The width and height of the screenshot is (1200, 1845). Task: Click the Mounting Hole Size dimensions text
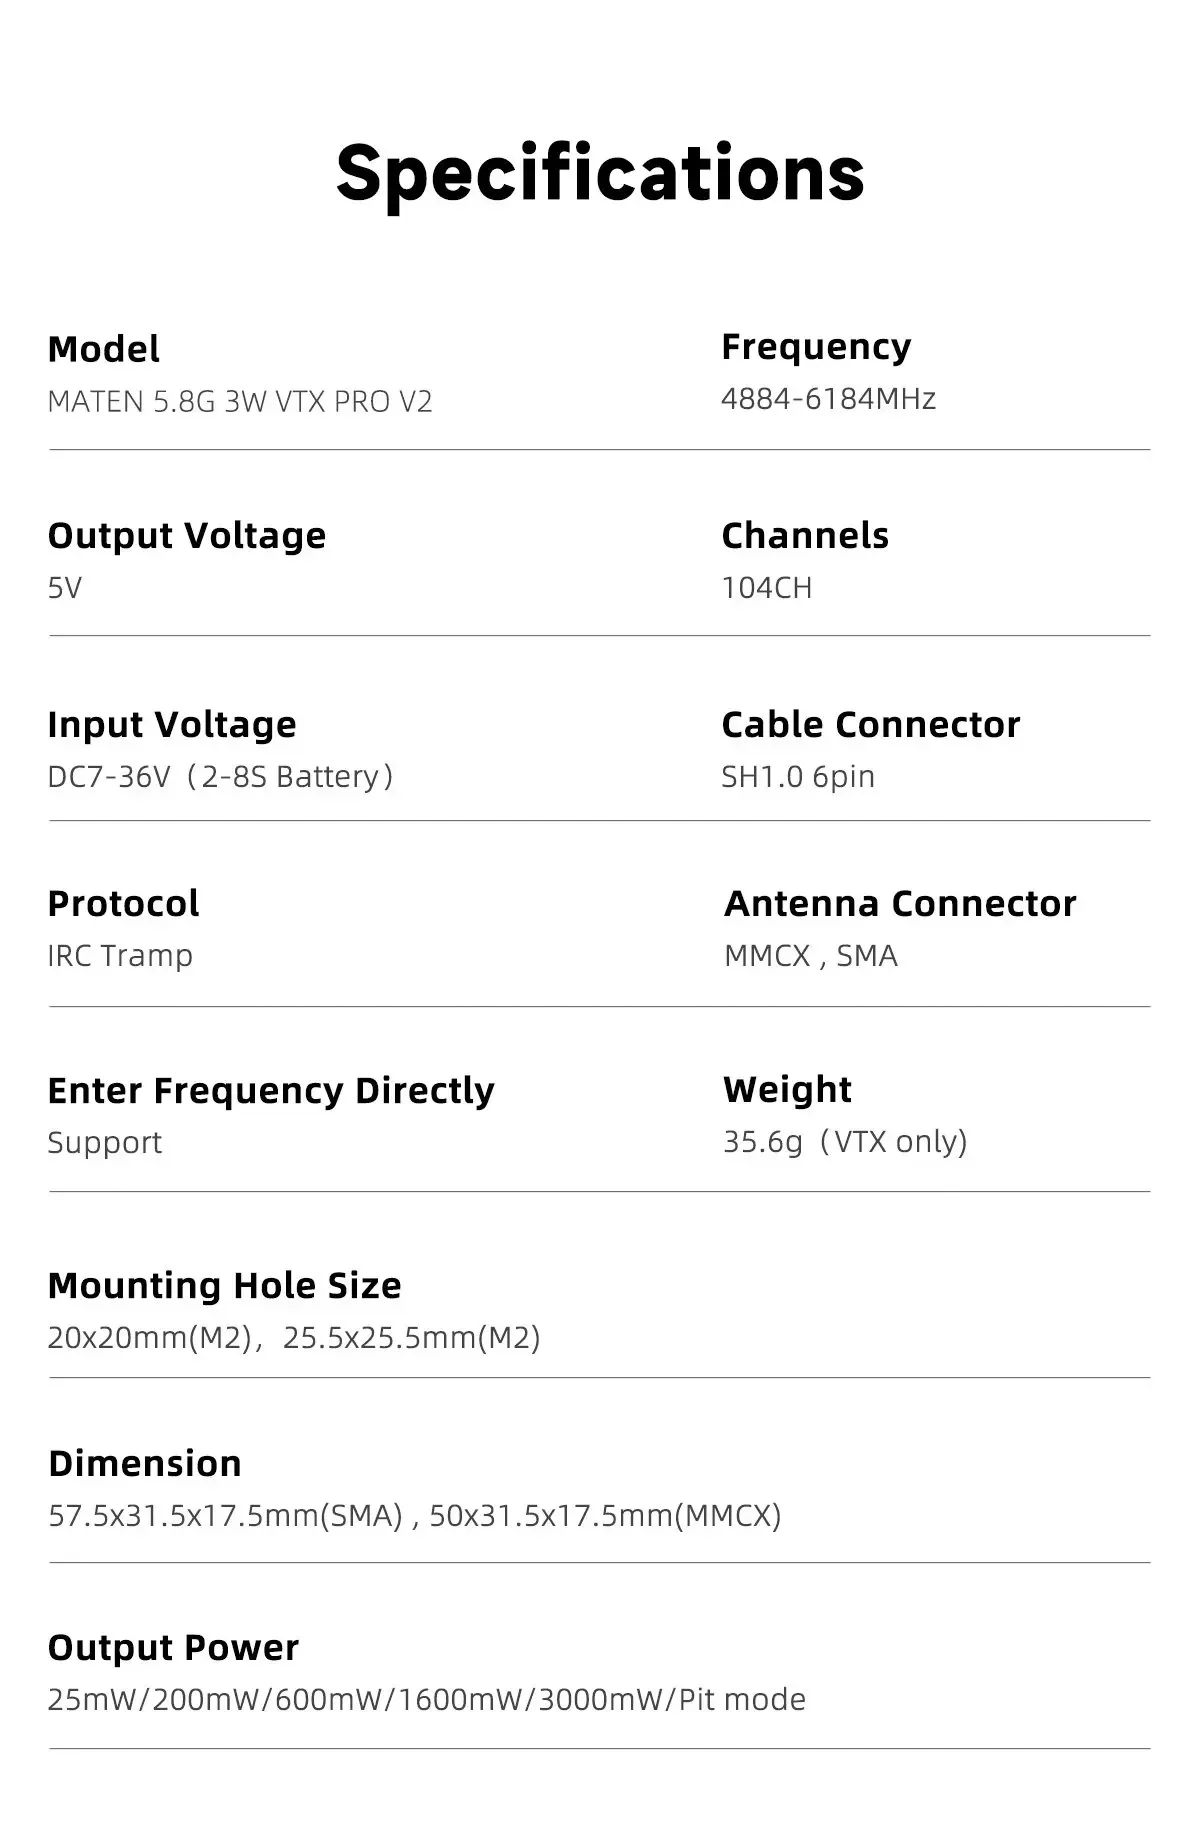[x=294, y=1338]
